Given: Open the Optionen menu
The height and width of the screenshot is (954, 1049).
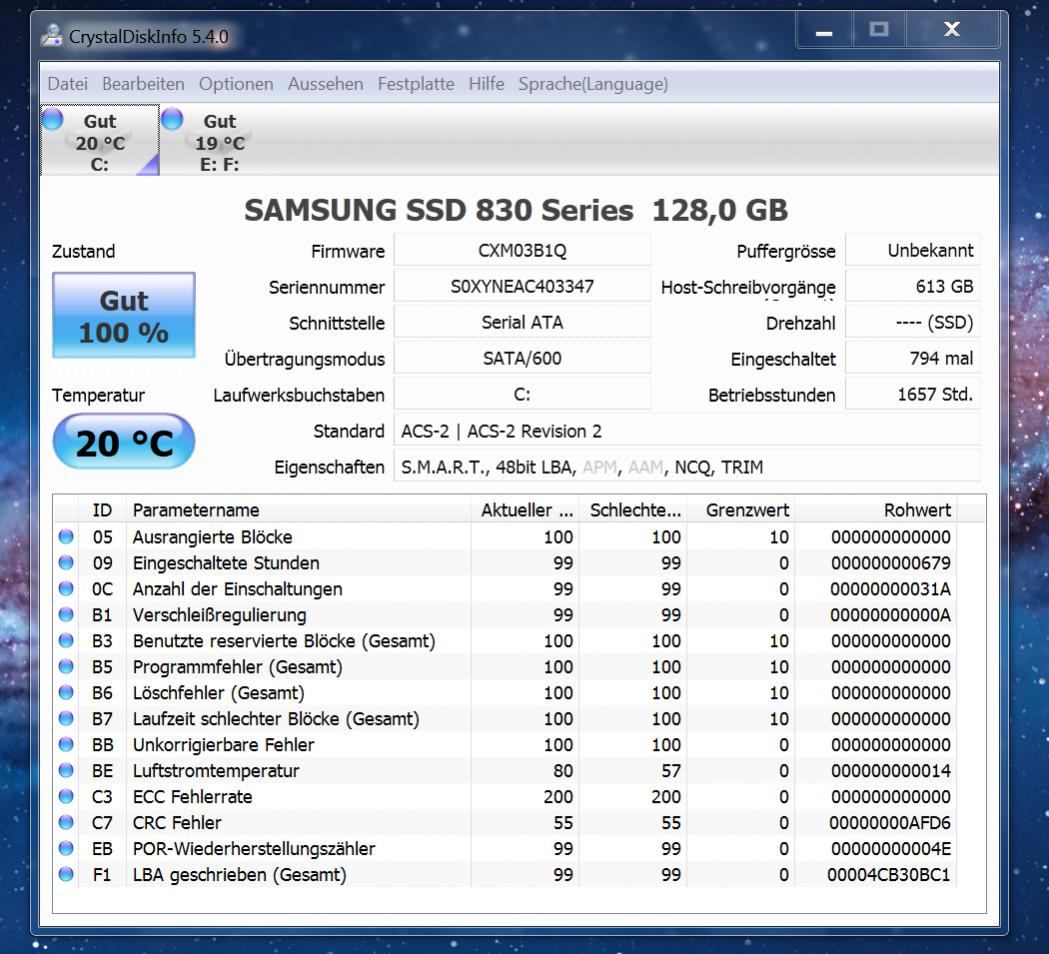Looking at the screenshot, I should (236, 84).
